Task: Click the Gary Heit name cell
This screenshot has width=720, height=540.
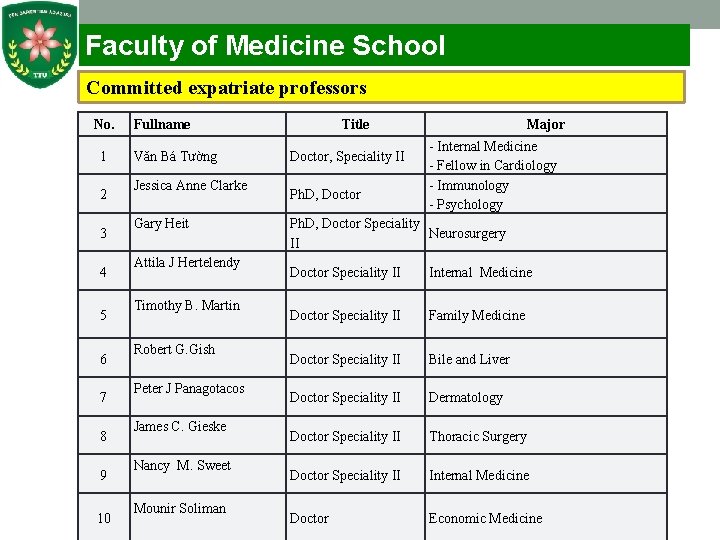Action: (161, 223)
